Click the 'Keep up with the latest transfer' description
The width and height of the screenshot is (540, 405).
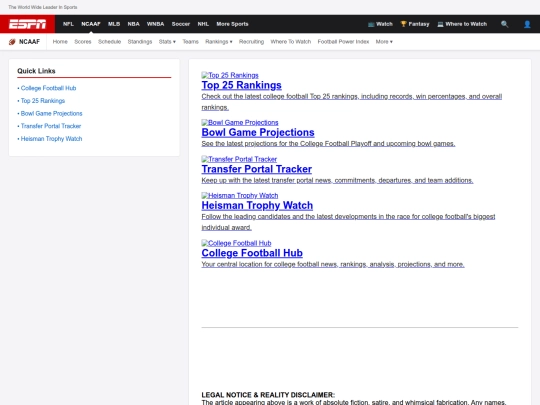[337, 180]
